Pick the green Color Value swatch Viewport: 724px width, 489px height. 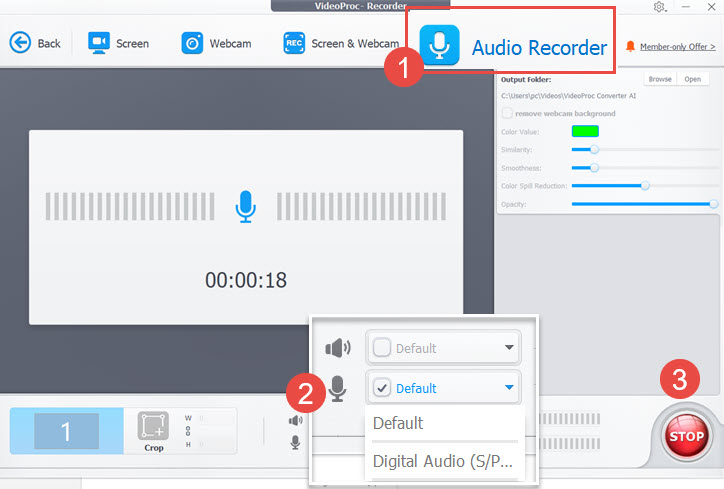click(585, 131)
